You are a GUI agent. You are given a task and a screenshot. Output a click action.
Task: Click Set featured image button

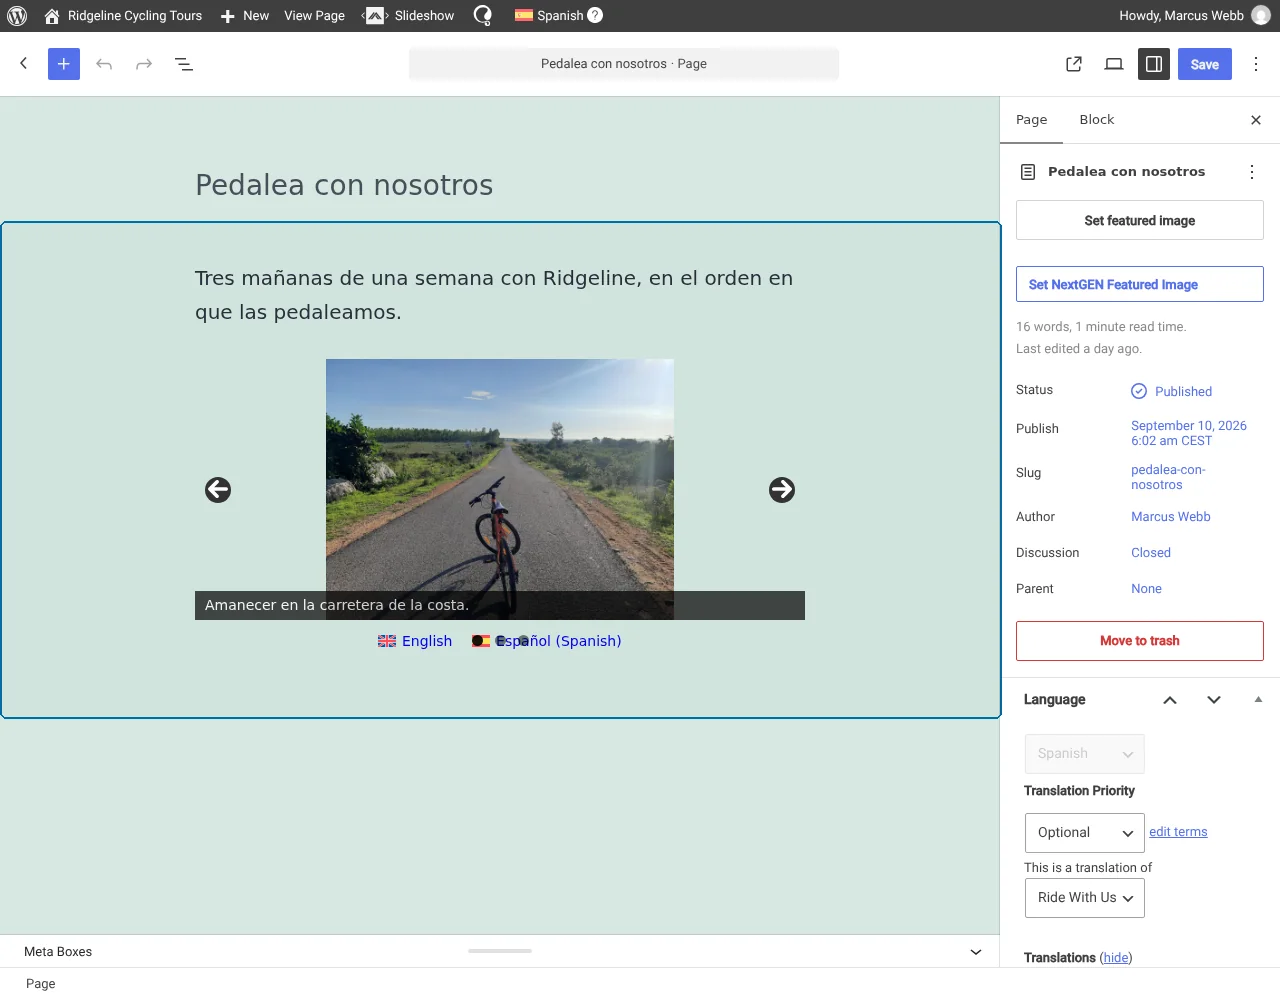tap(1140, 220)
